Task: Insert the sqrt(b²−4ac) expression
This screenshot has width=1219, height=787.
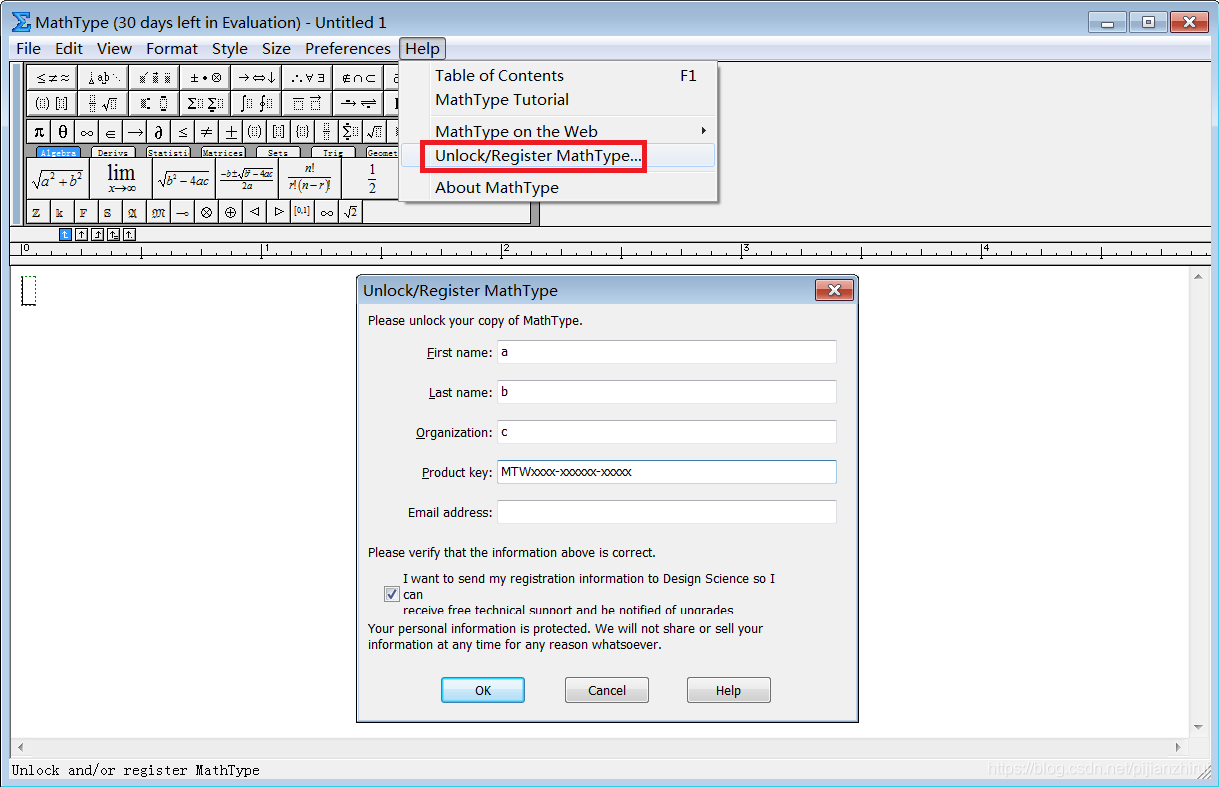Action: click(x=184, y=179)
